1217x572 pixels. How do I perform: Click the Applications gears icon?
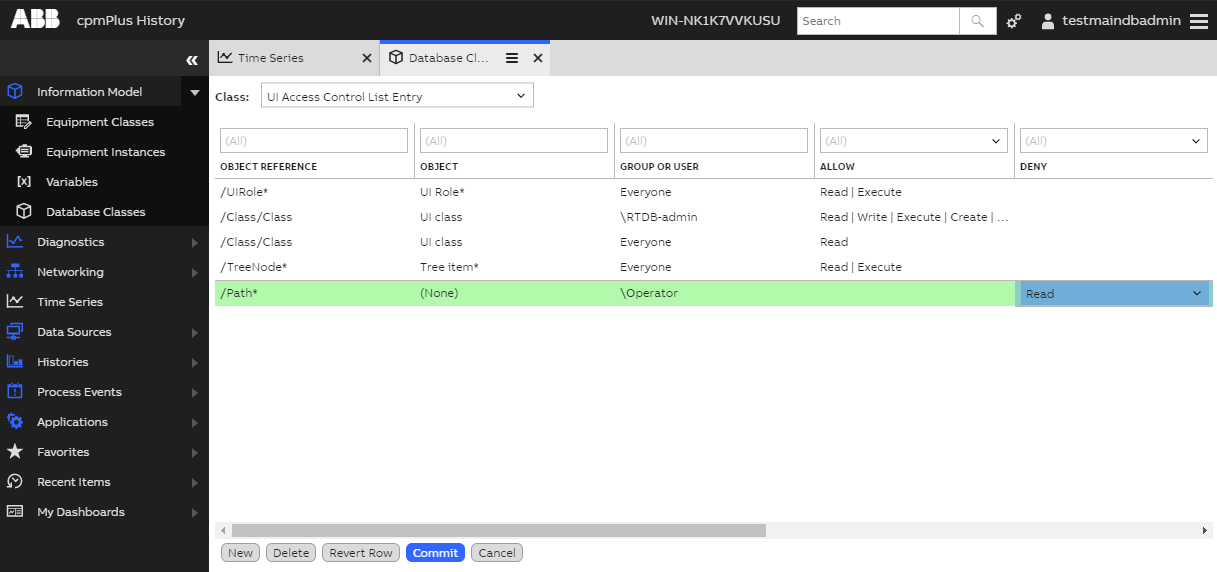15,421
